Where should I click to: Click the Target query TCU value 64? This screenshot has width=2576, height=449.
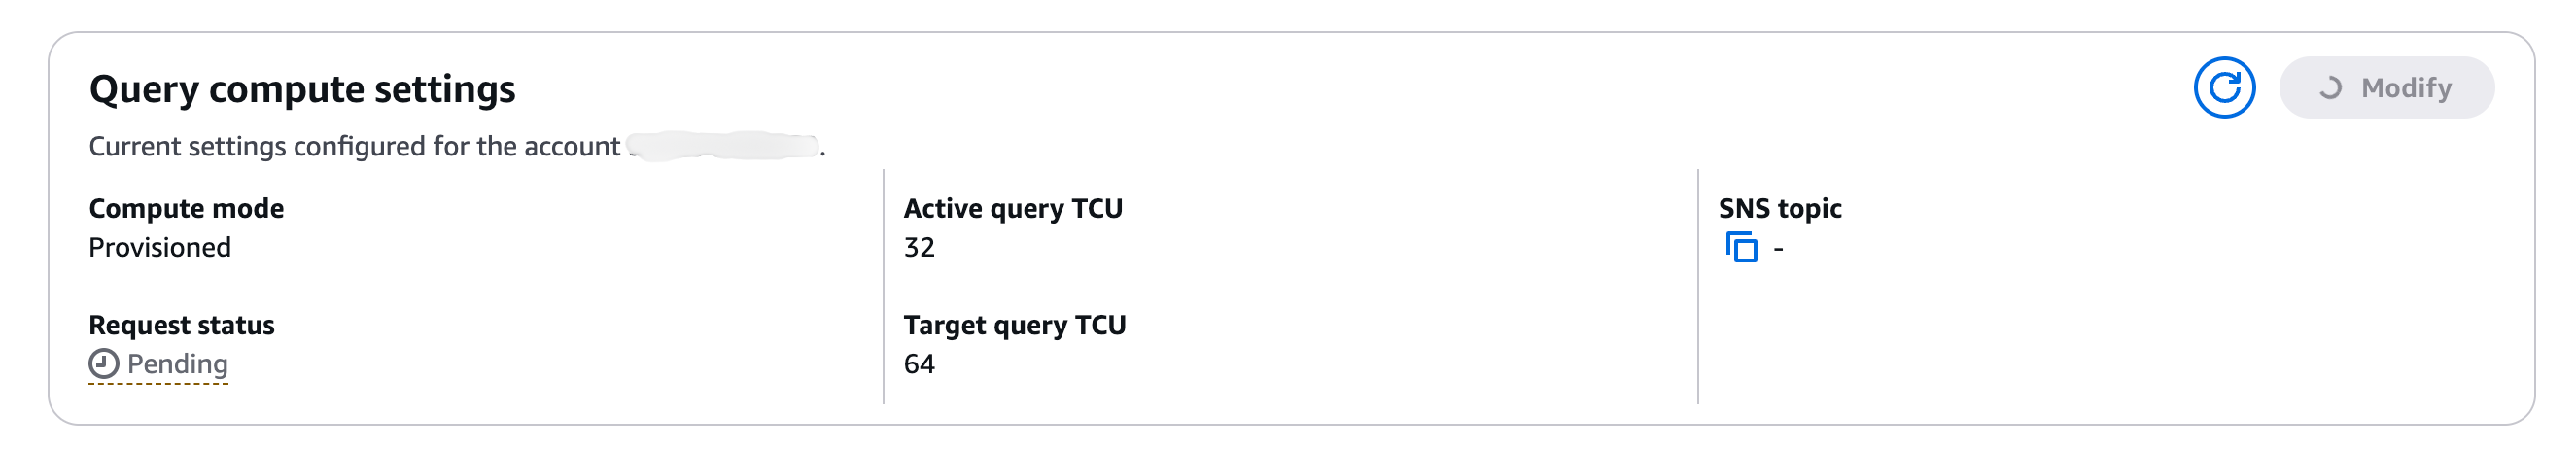click(919, 364)
